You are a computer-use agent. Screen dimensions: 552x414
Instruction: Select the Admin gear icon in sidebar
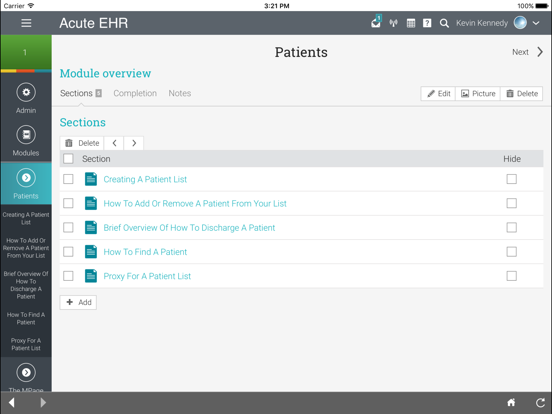click(x=26, y=93)
